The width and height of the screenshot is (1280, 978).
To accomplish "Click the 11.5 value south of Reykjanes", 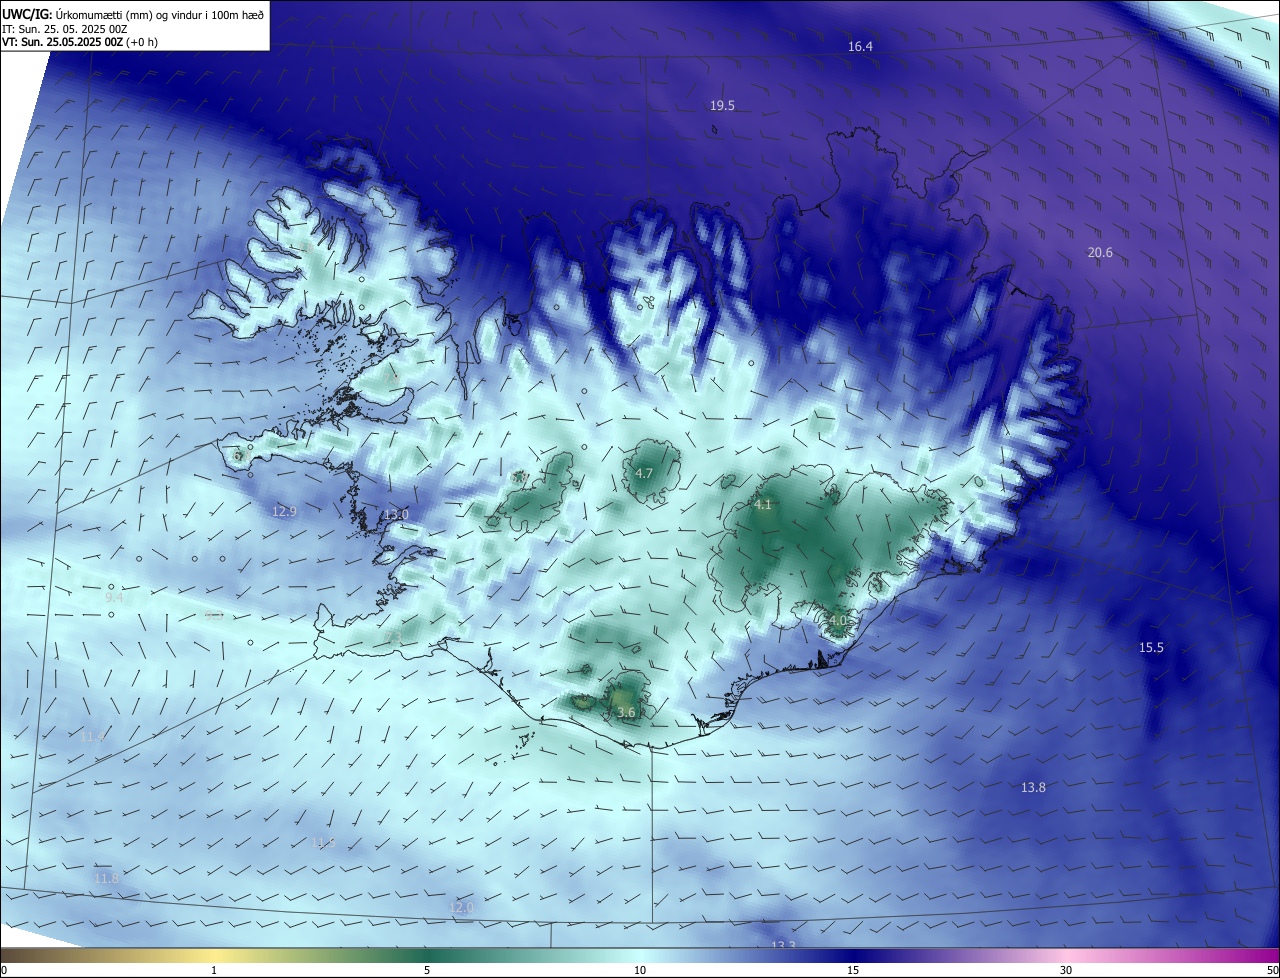I will (323, 843).
